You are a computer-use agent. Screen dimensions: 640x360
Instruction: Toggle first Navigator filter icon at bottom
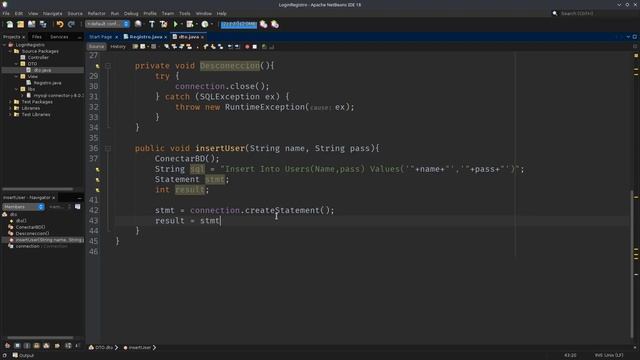7,346
